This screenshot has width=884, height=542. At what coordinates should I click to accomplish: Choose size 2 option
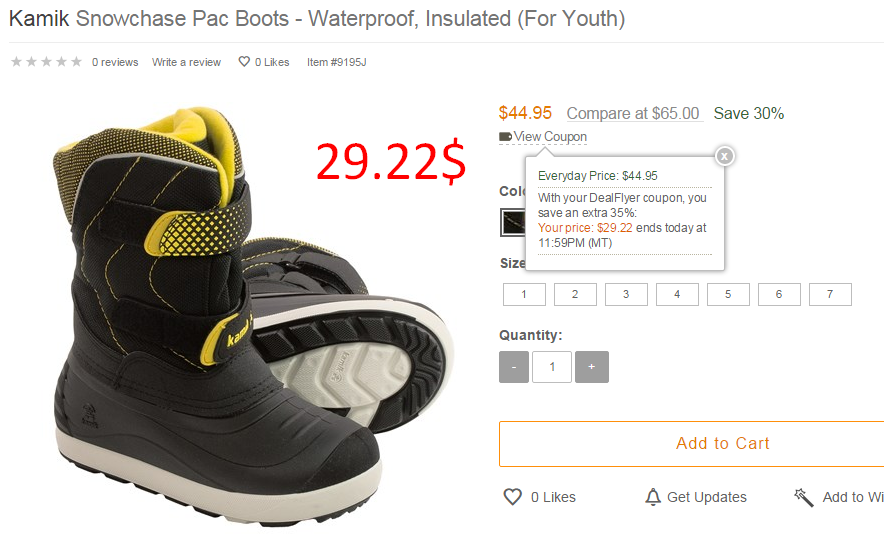tap(575, 294)
